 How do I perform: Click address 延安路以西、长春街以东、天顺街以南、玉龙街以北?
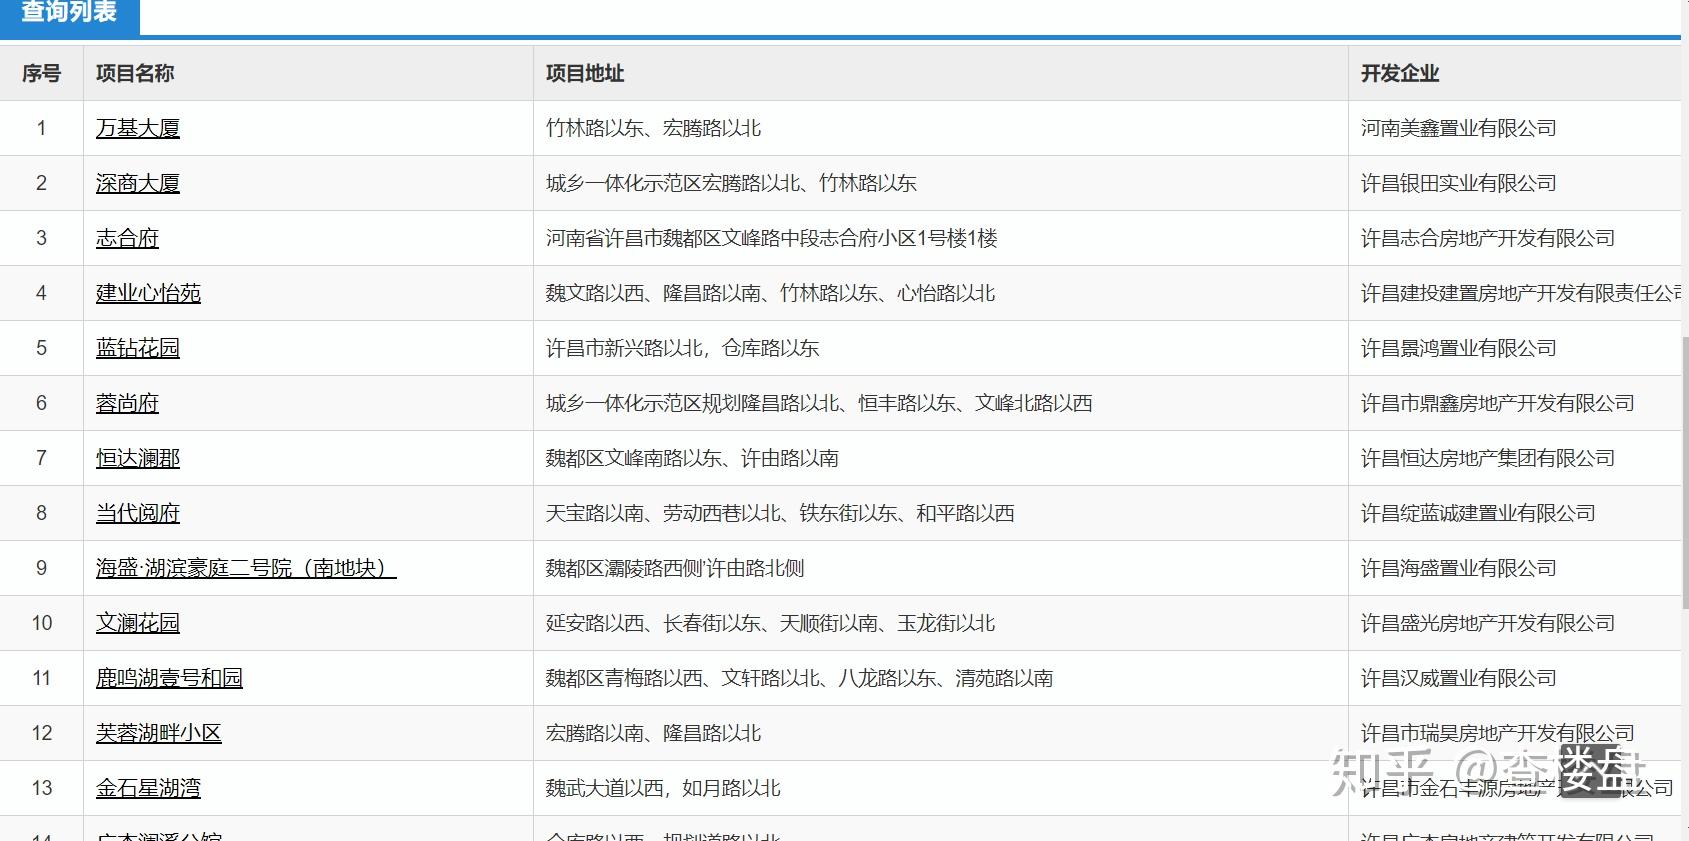(x=771, y=623)
